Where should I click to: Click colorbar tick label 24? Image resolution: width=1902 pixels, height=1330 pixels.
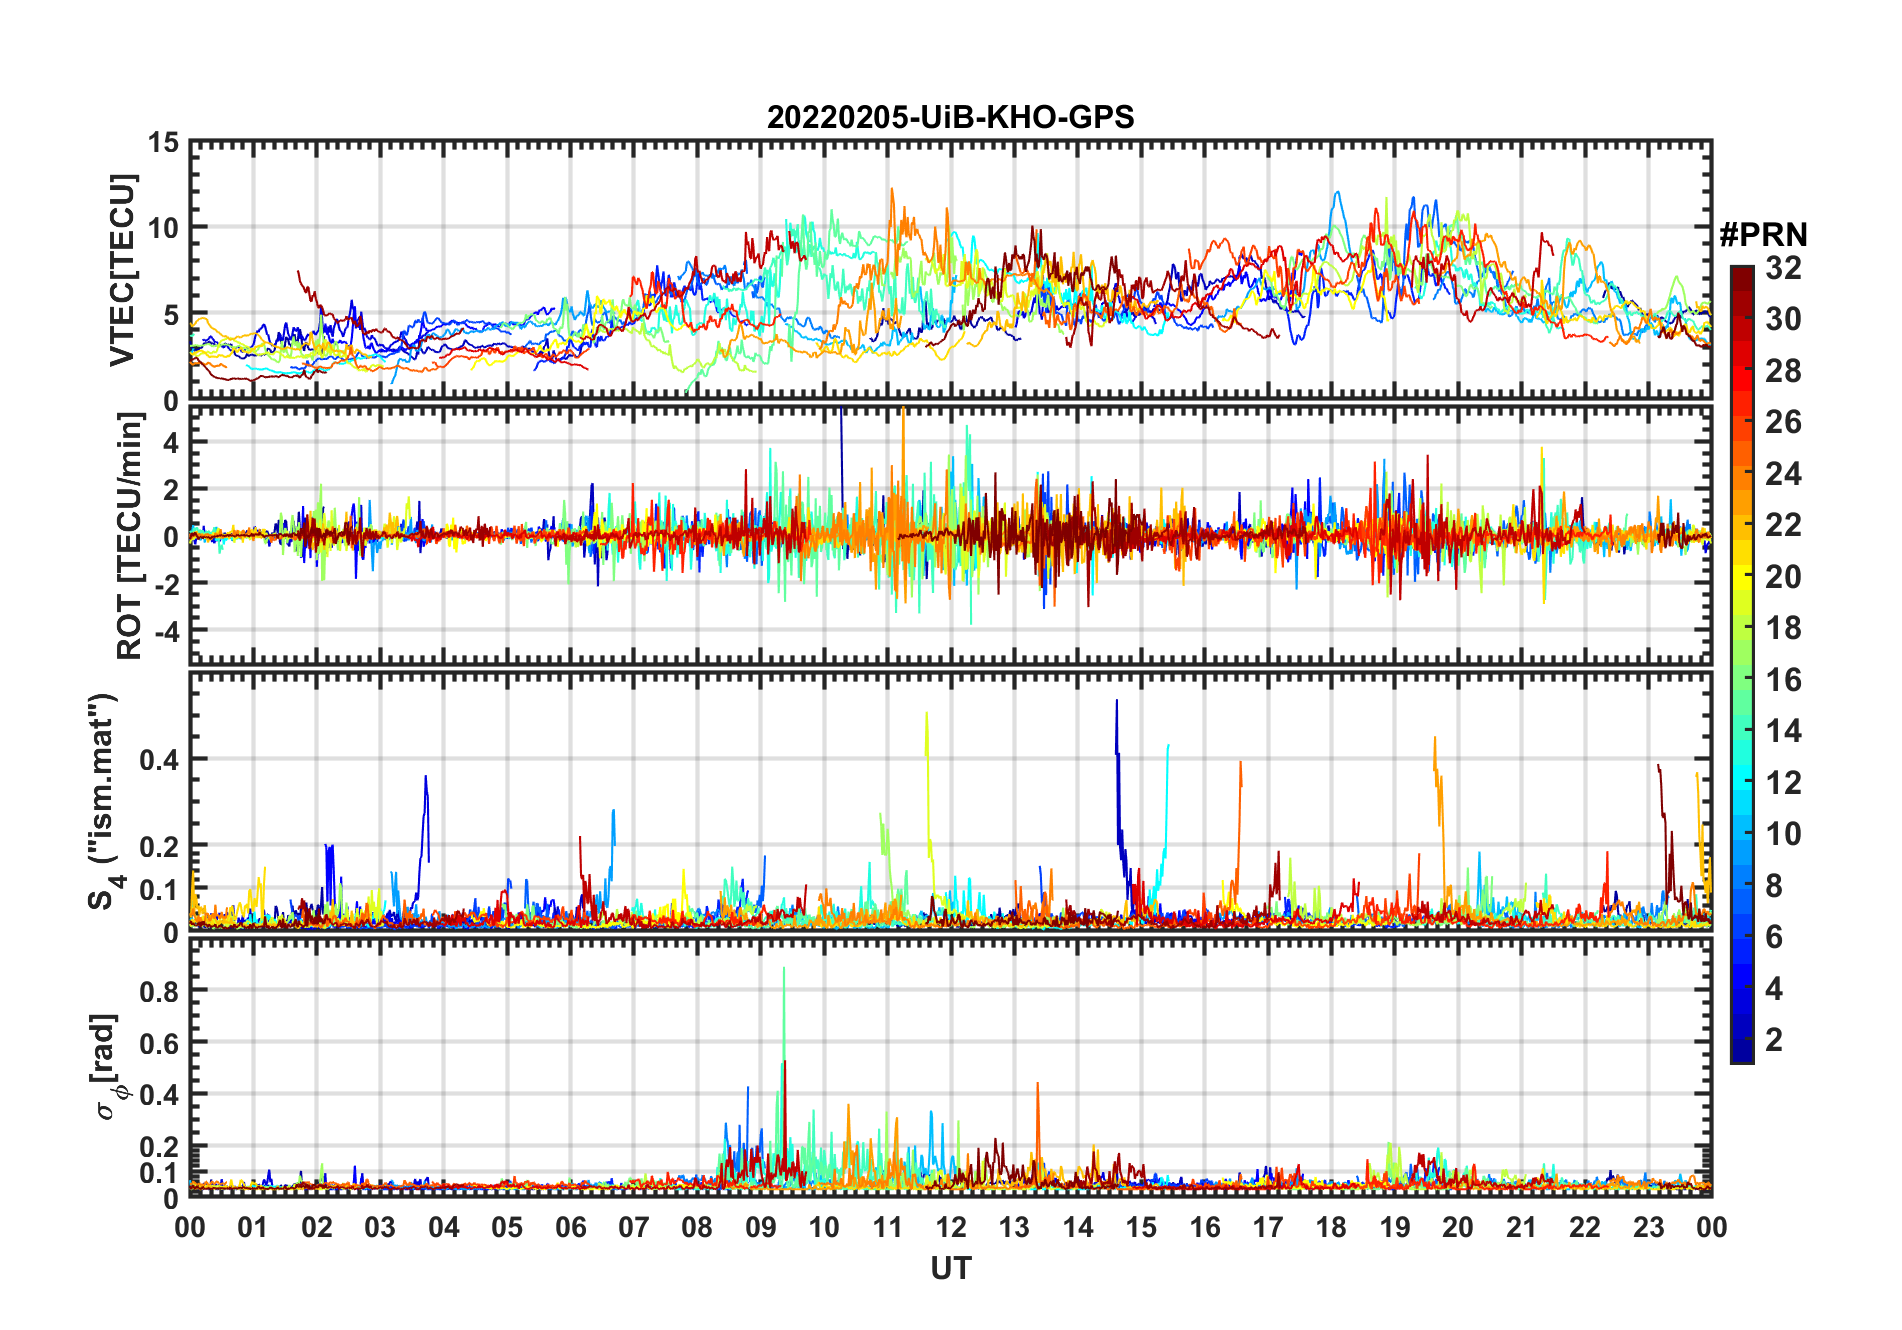1783,473
